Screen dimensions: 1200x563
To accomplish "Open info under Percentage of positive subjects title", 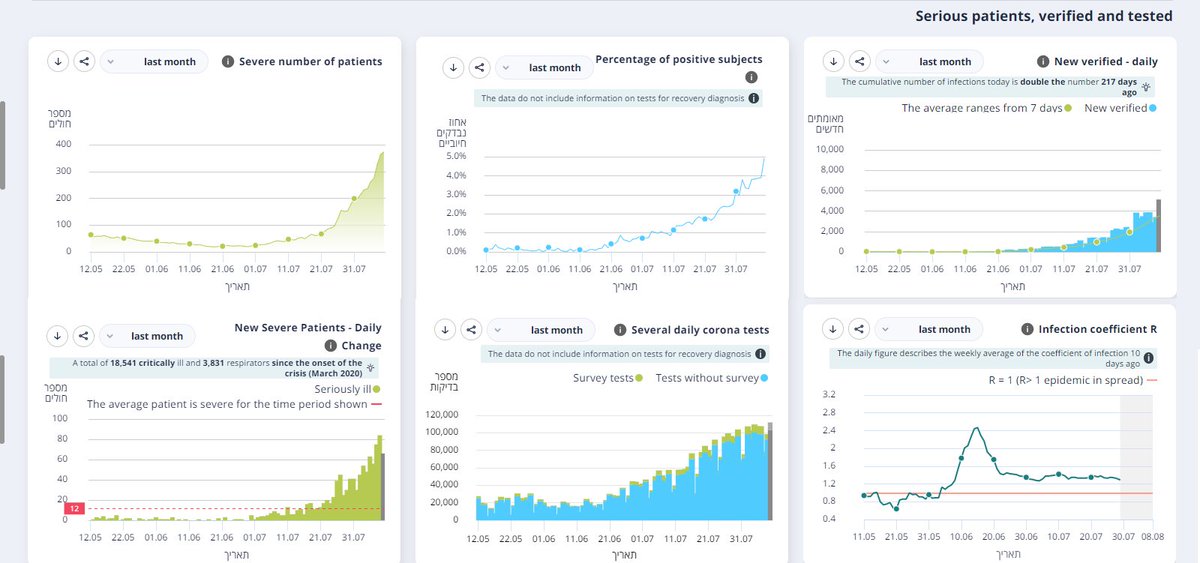I will coord(752,77).
